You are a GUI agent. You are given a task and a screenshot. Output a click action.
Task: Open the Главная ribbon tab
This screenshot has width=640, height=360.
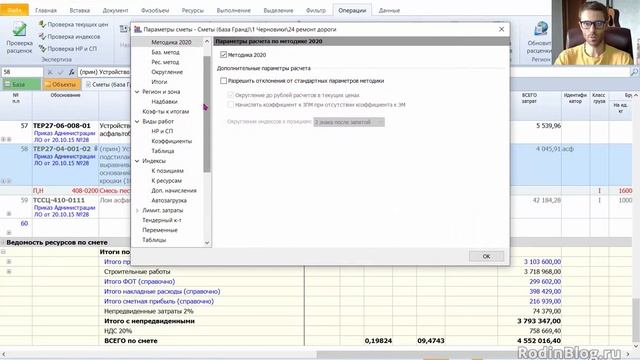tap(46, 10)
